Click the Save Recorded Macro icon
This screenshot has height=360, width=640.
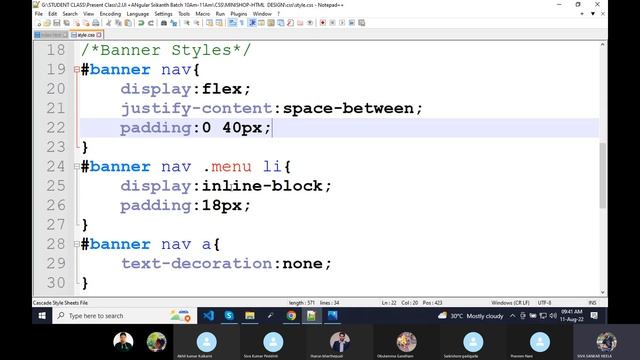coord(361,23)
